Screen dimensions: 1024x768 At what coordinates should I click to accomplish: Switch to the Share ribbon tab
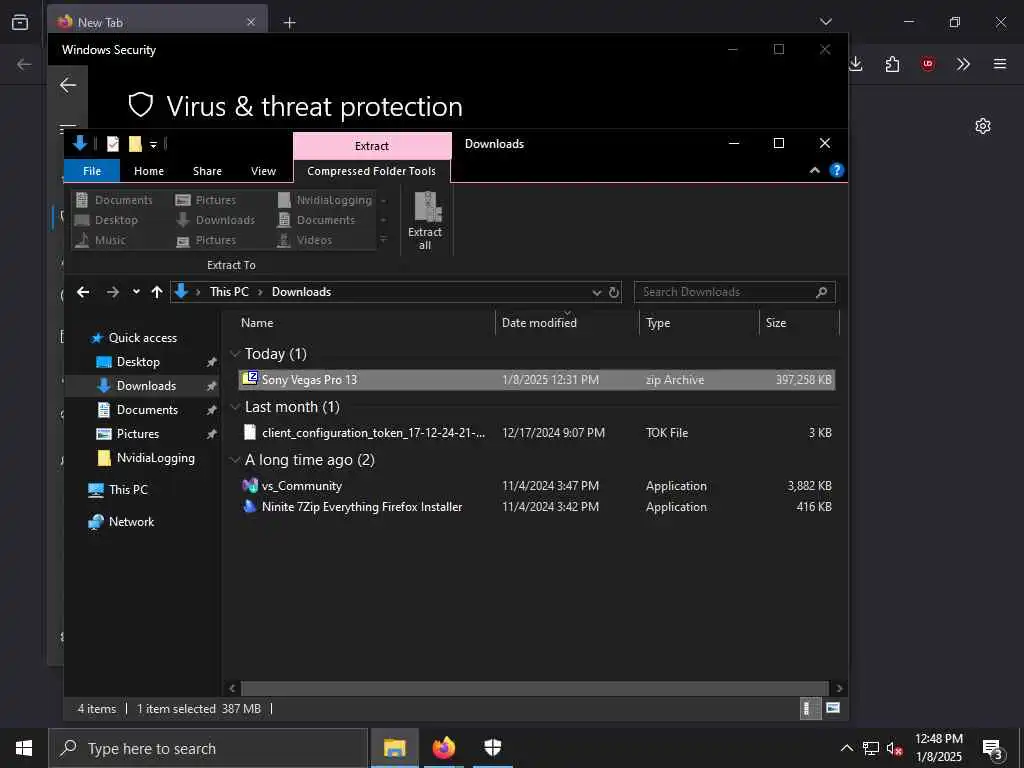pos(207,171)
